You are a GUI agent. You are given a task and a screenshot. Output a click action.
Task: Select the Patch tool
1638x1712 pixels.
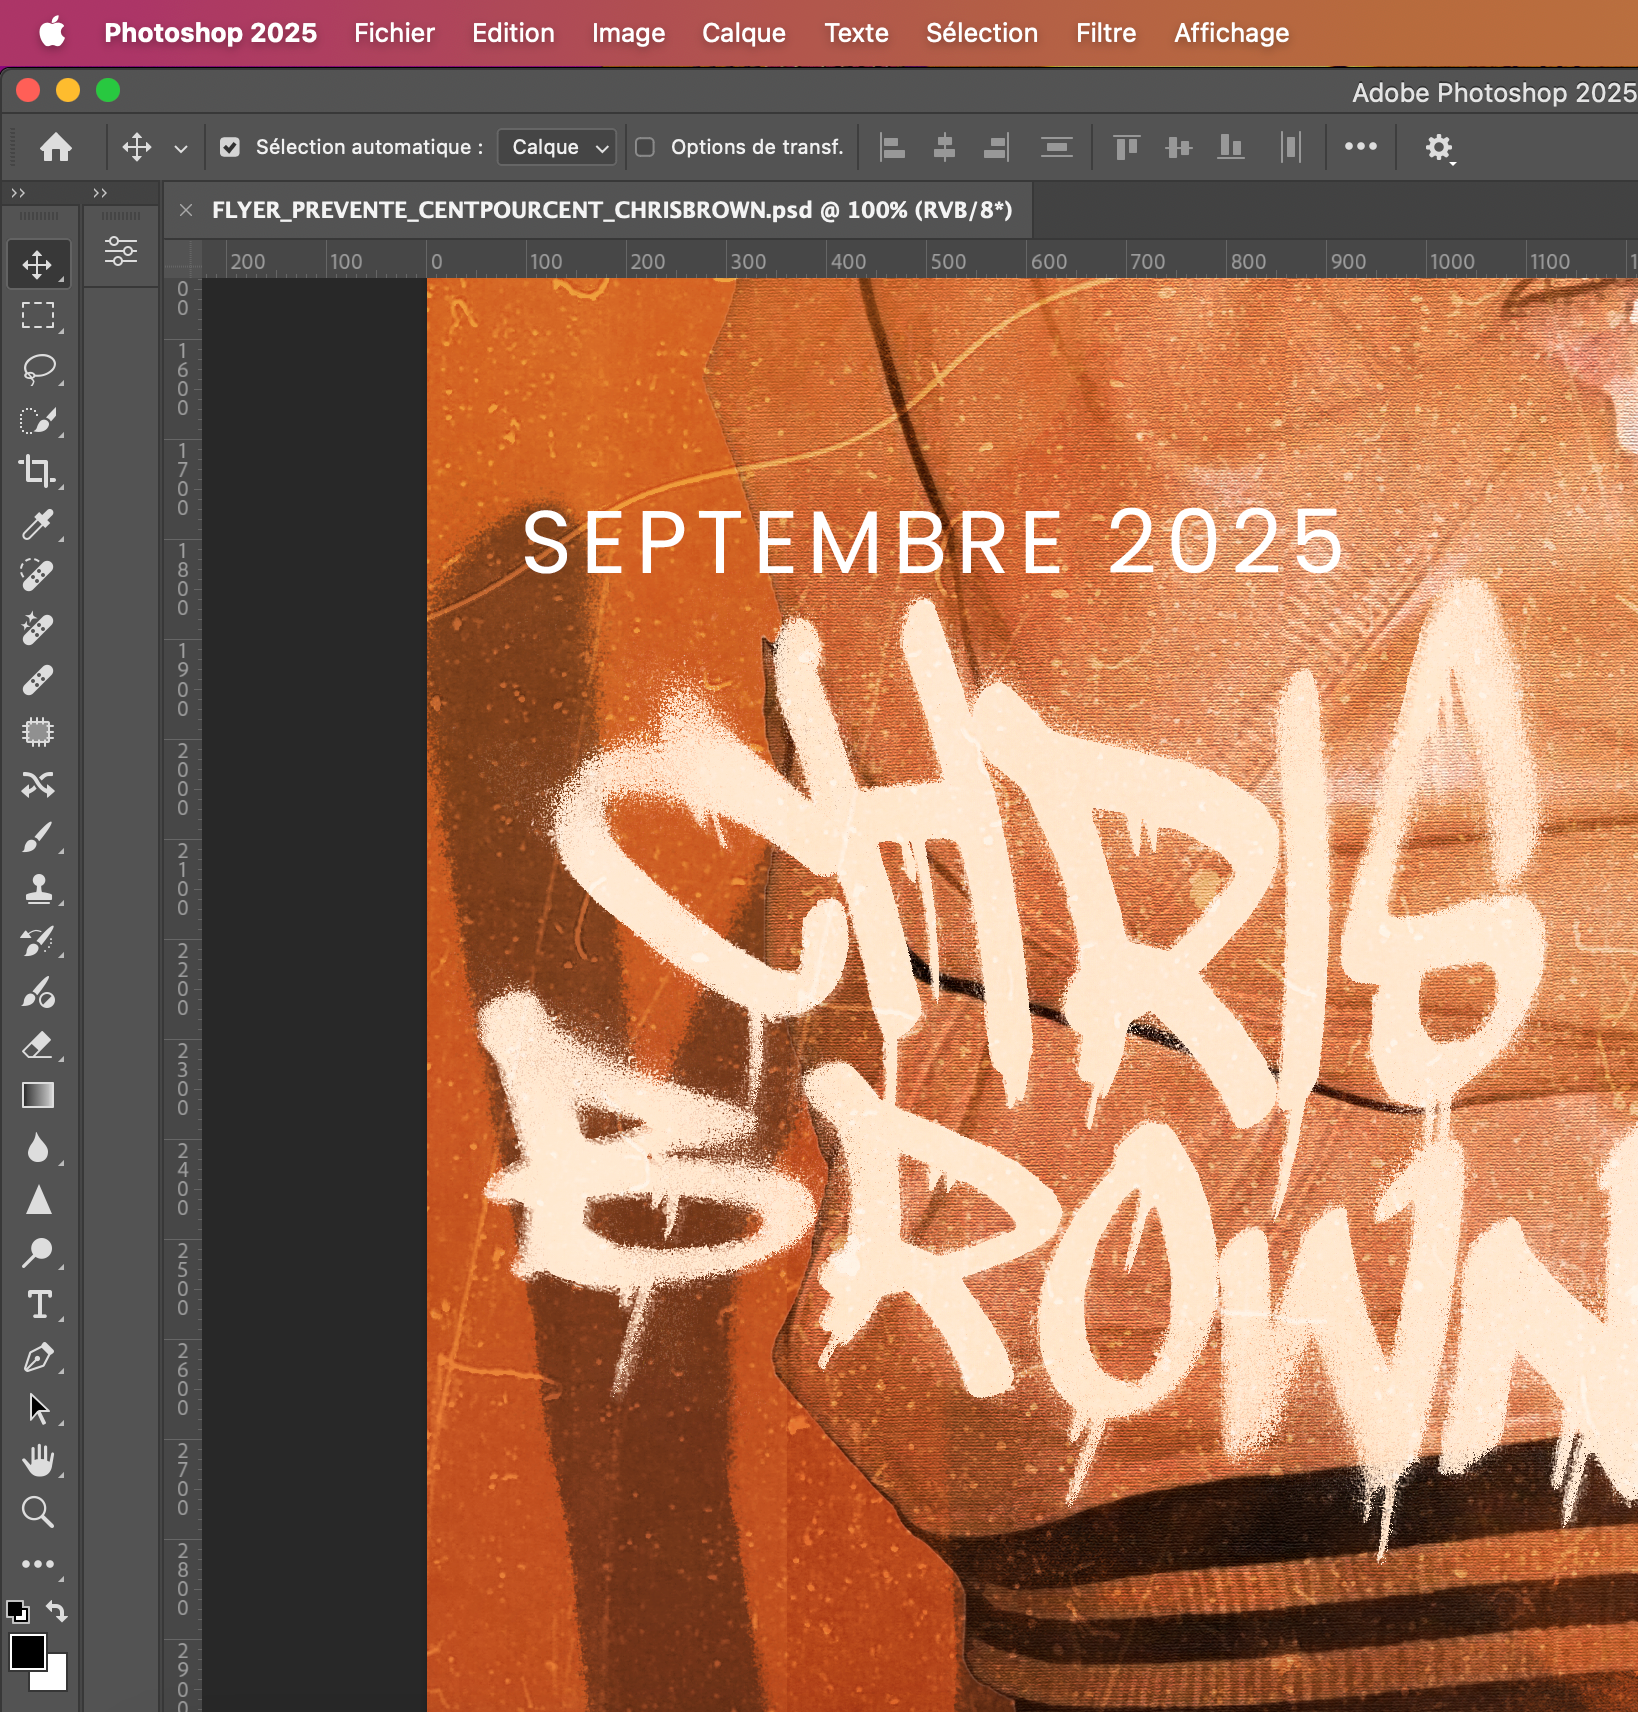(38, 732)
